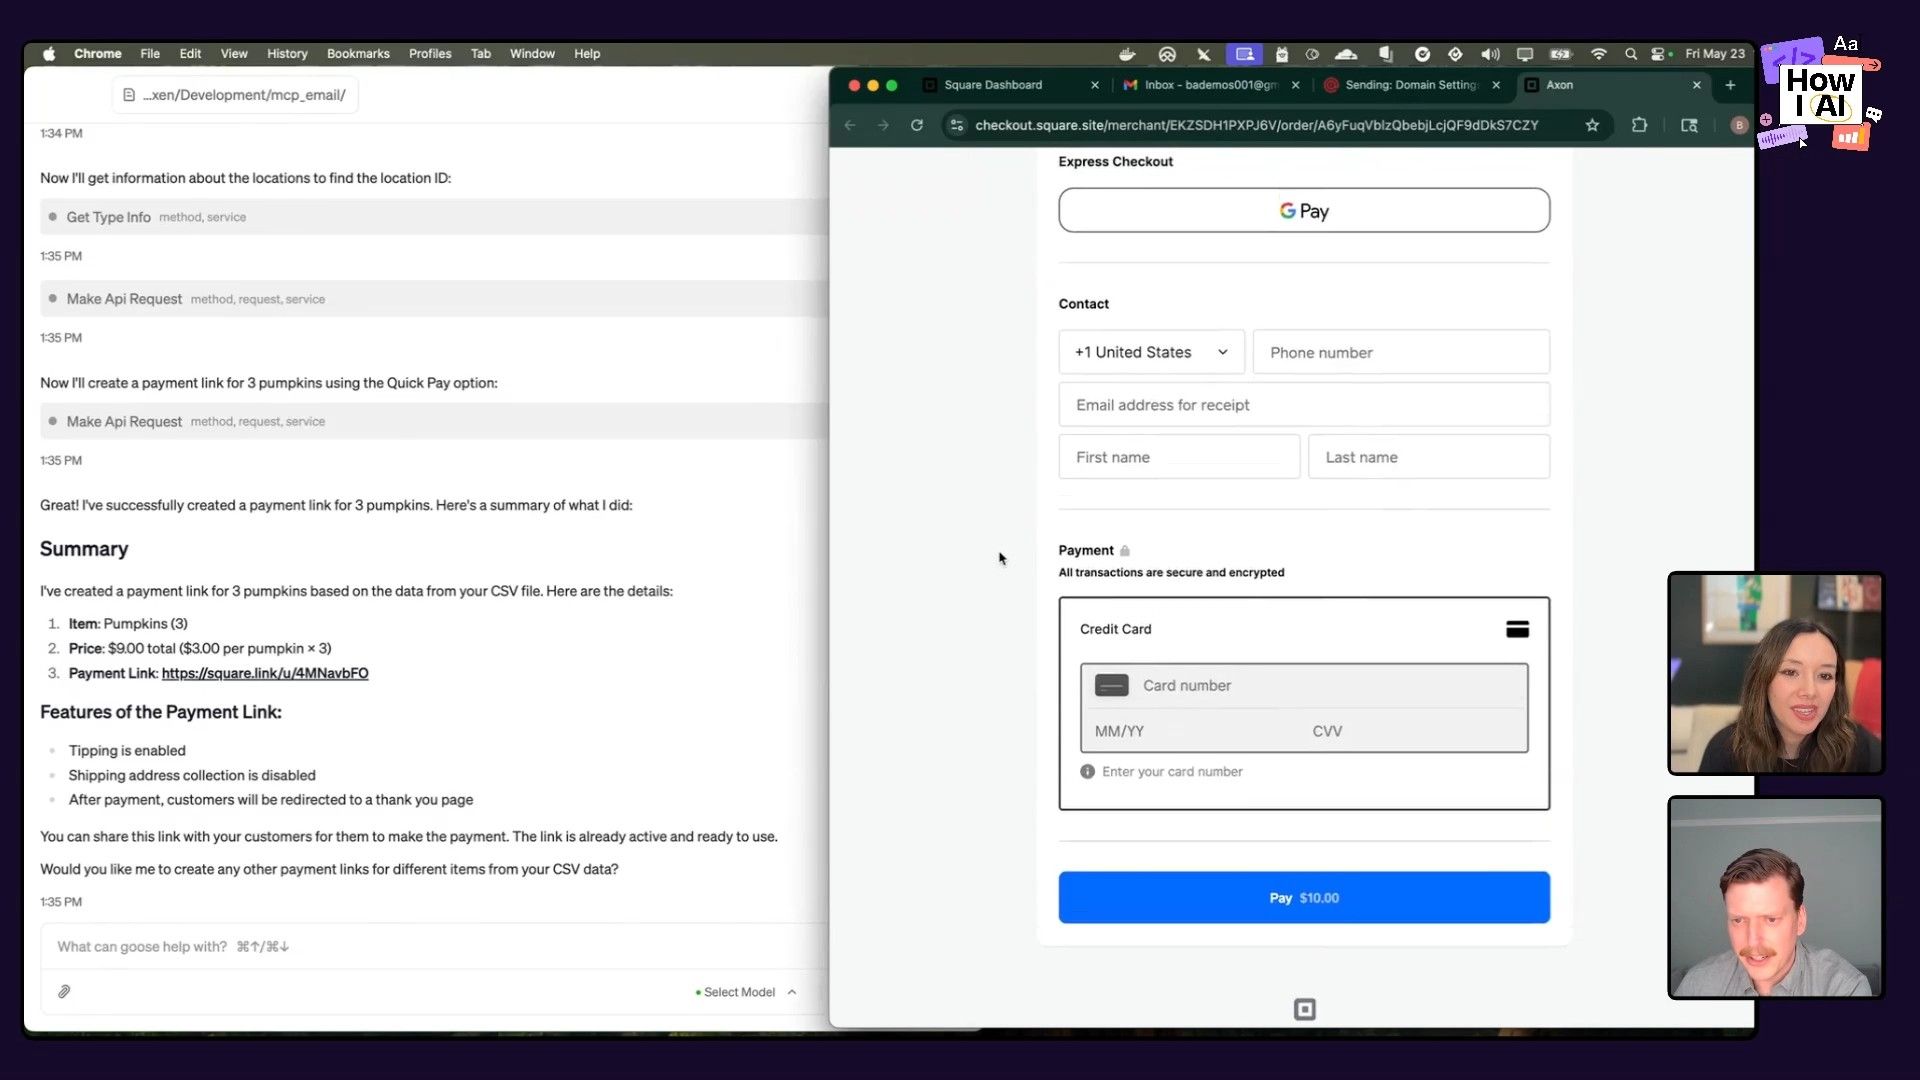Open the tab search icon in Chrome toolbar
This screenshot has height=1080, width=1920.
coord(1689,125)
